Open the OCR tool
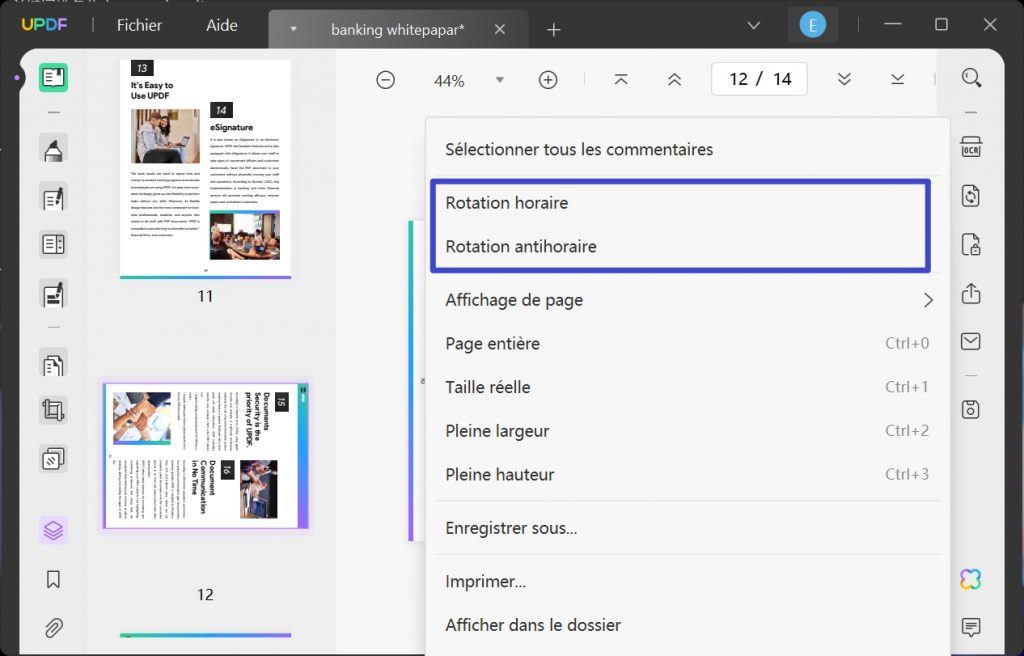Screen dimensions: 1024x656 [971, 146]
